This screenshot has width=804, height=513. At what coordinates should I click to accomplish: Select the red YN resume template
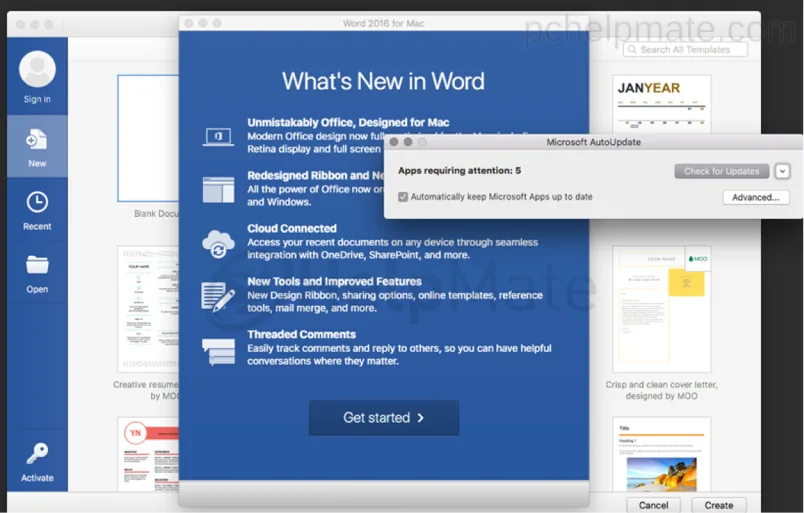pos(148,455)
